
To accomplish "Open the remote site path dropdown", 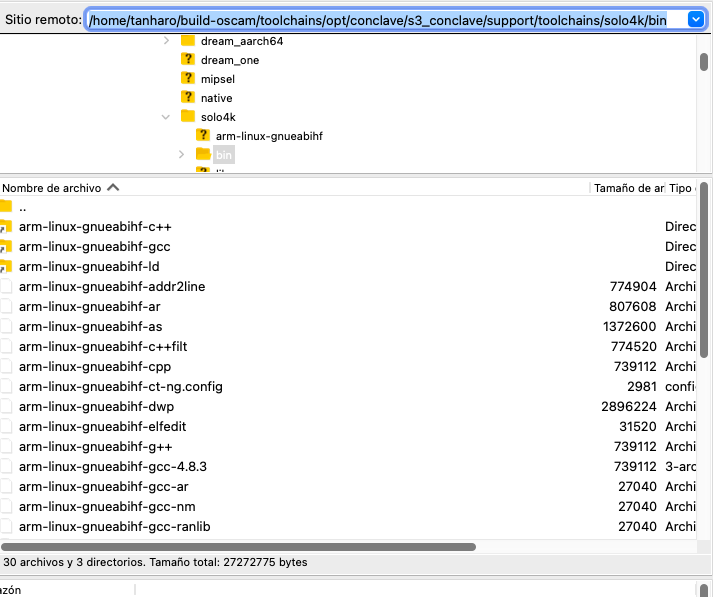I will 696,20.
